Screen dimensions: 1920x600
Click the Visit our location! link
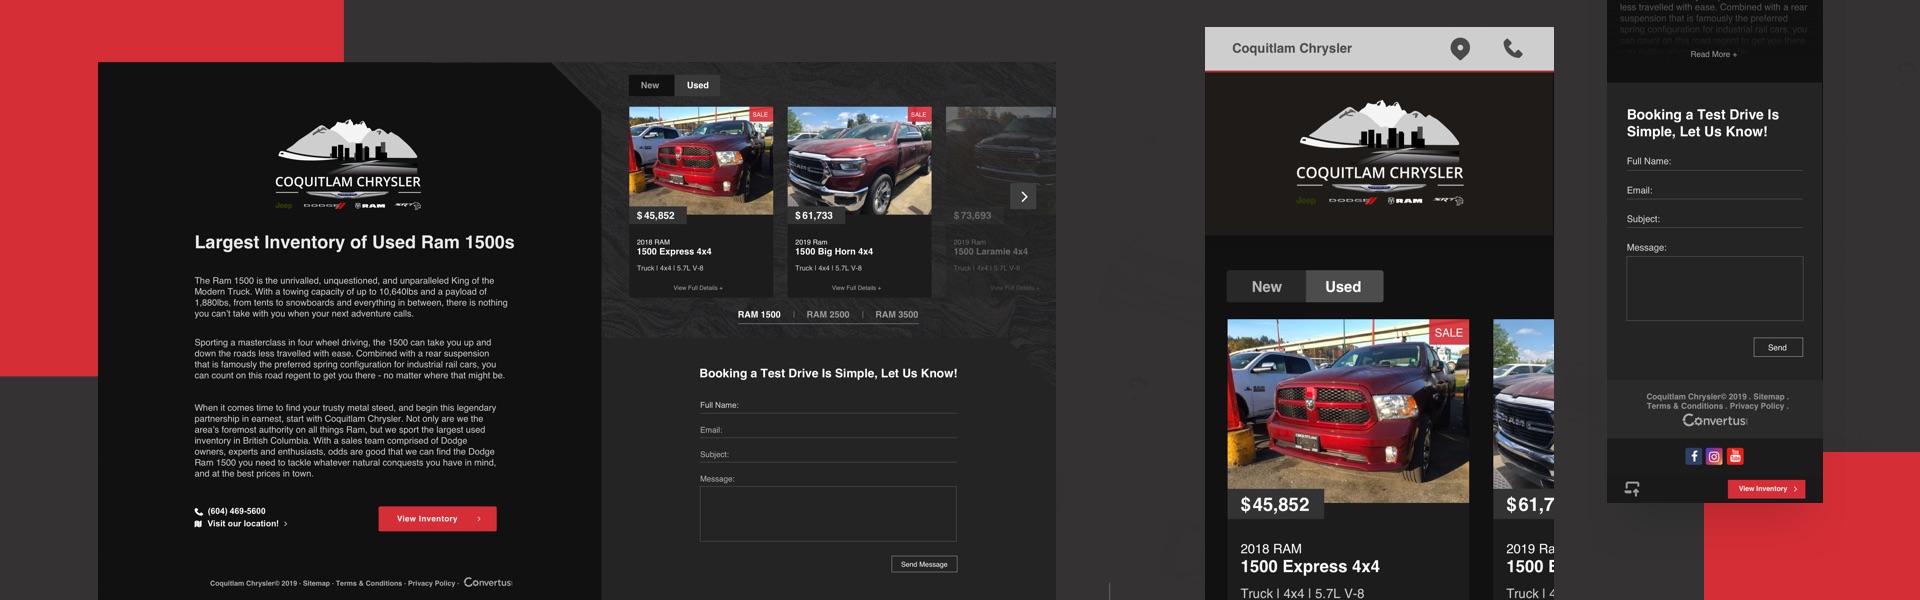243,524
